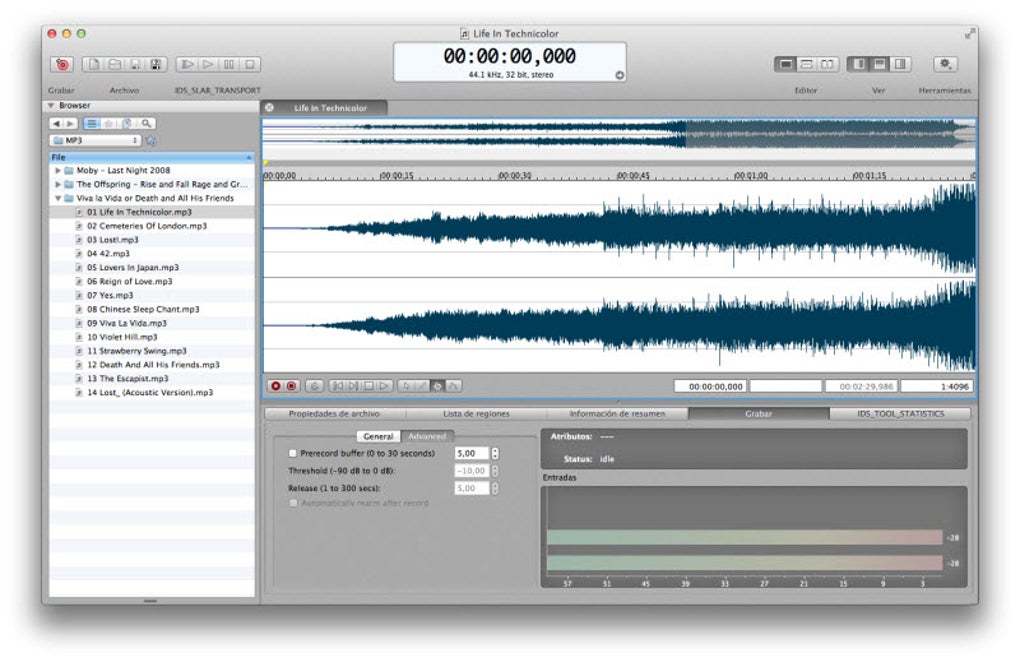The height and width of the screenshot is (662, 1020).
Task: Open the Herramientas gear menu
Action: (x=944, y=64)
